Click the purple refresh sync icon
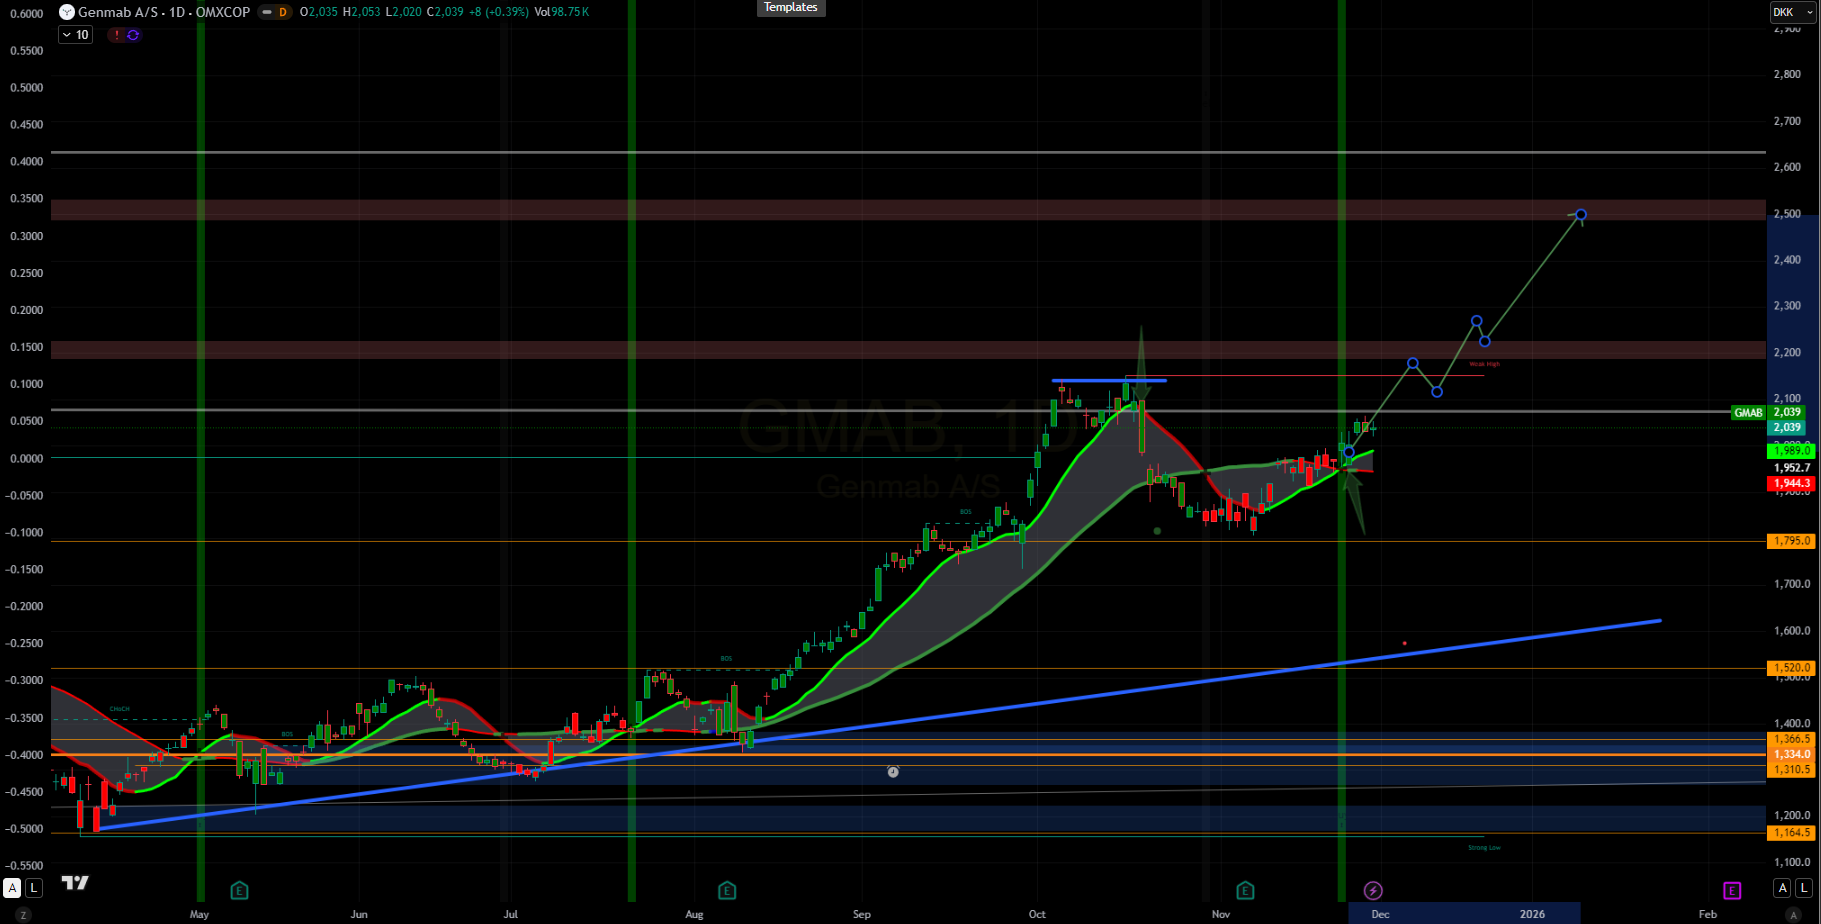 tap(133, 35)
